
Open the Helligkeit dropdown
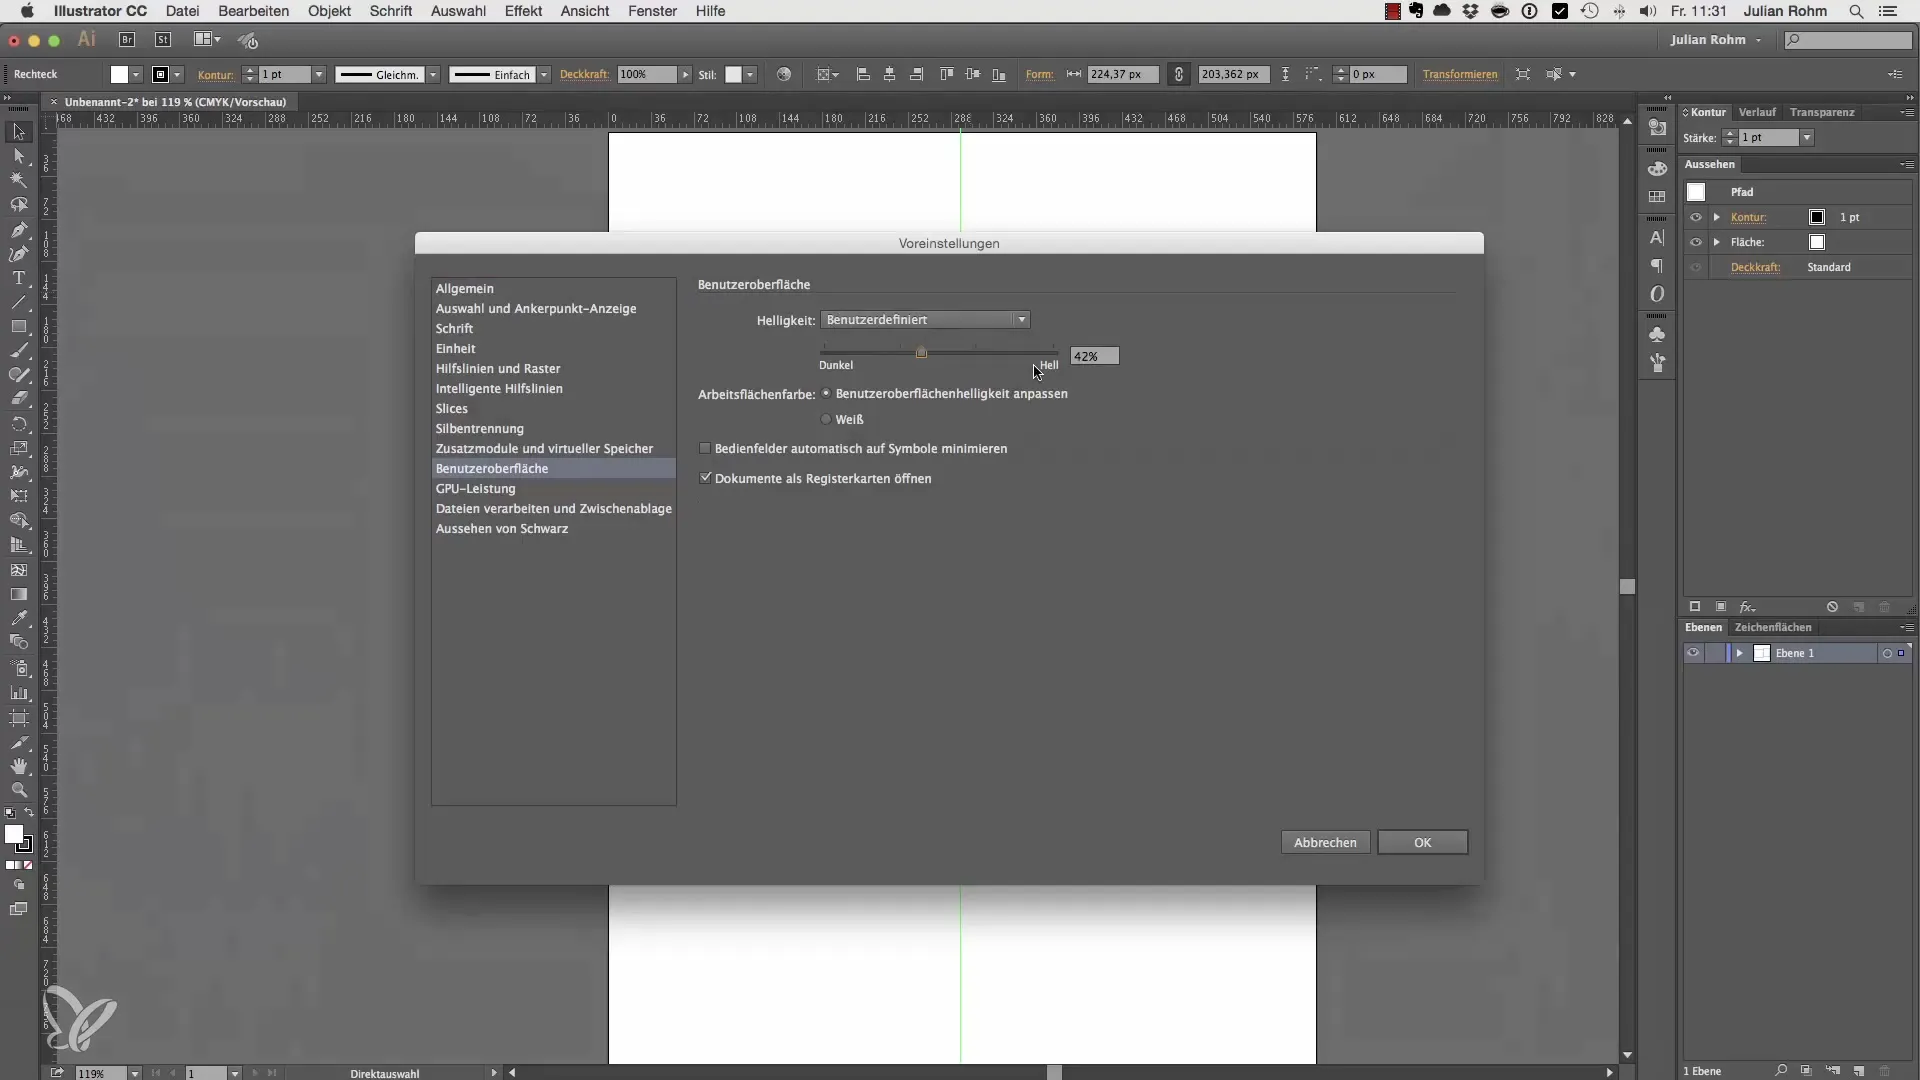[925, 320]
